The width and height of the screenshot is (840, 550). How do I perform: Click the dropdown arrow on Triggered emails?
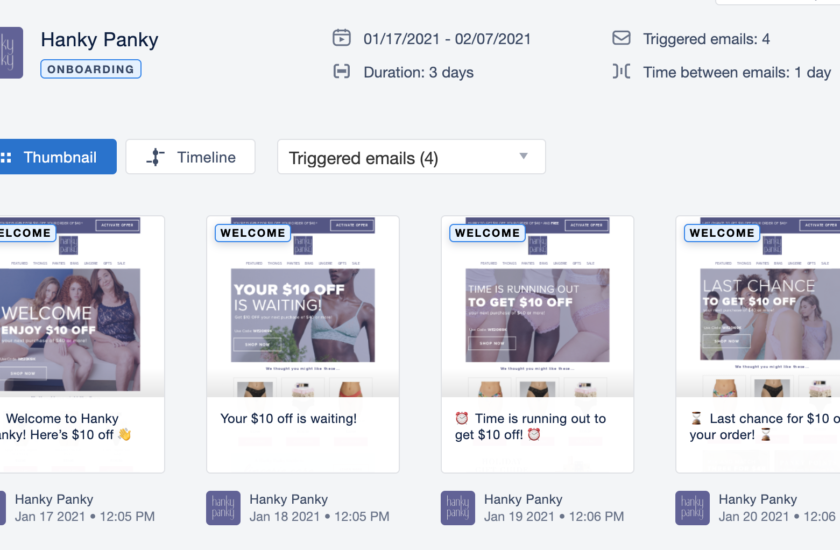[523, 156]
